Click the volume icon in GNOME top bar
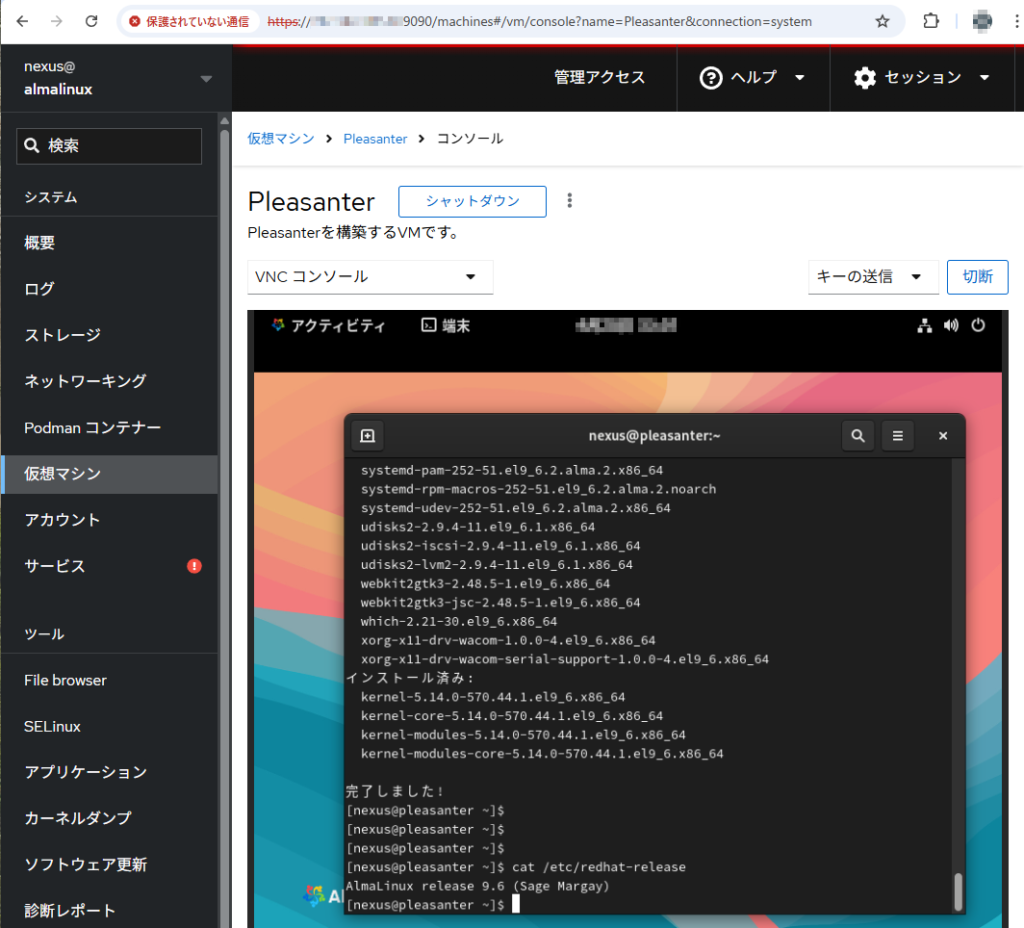The height and width of the screenshot is (928, 1024). click(x=951, y=325)
